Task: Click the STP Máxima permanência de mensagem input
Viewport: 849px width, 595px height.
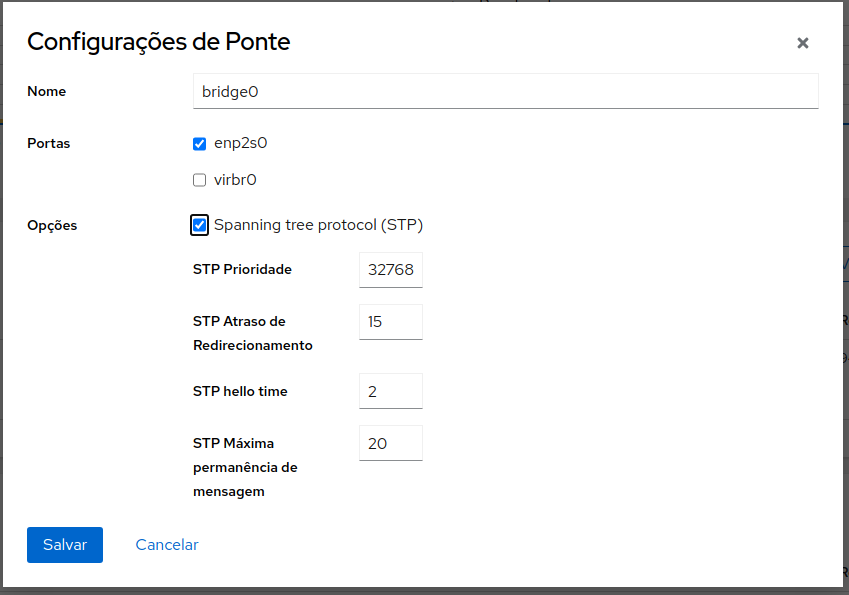Action: (x=390, y=443)
